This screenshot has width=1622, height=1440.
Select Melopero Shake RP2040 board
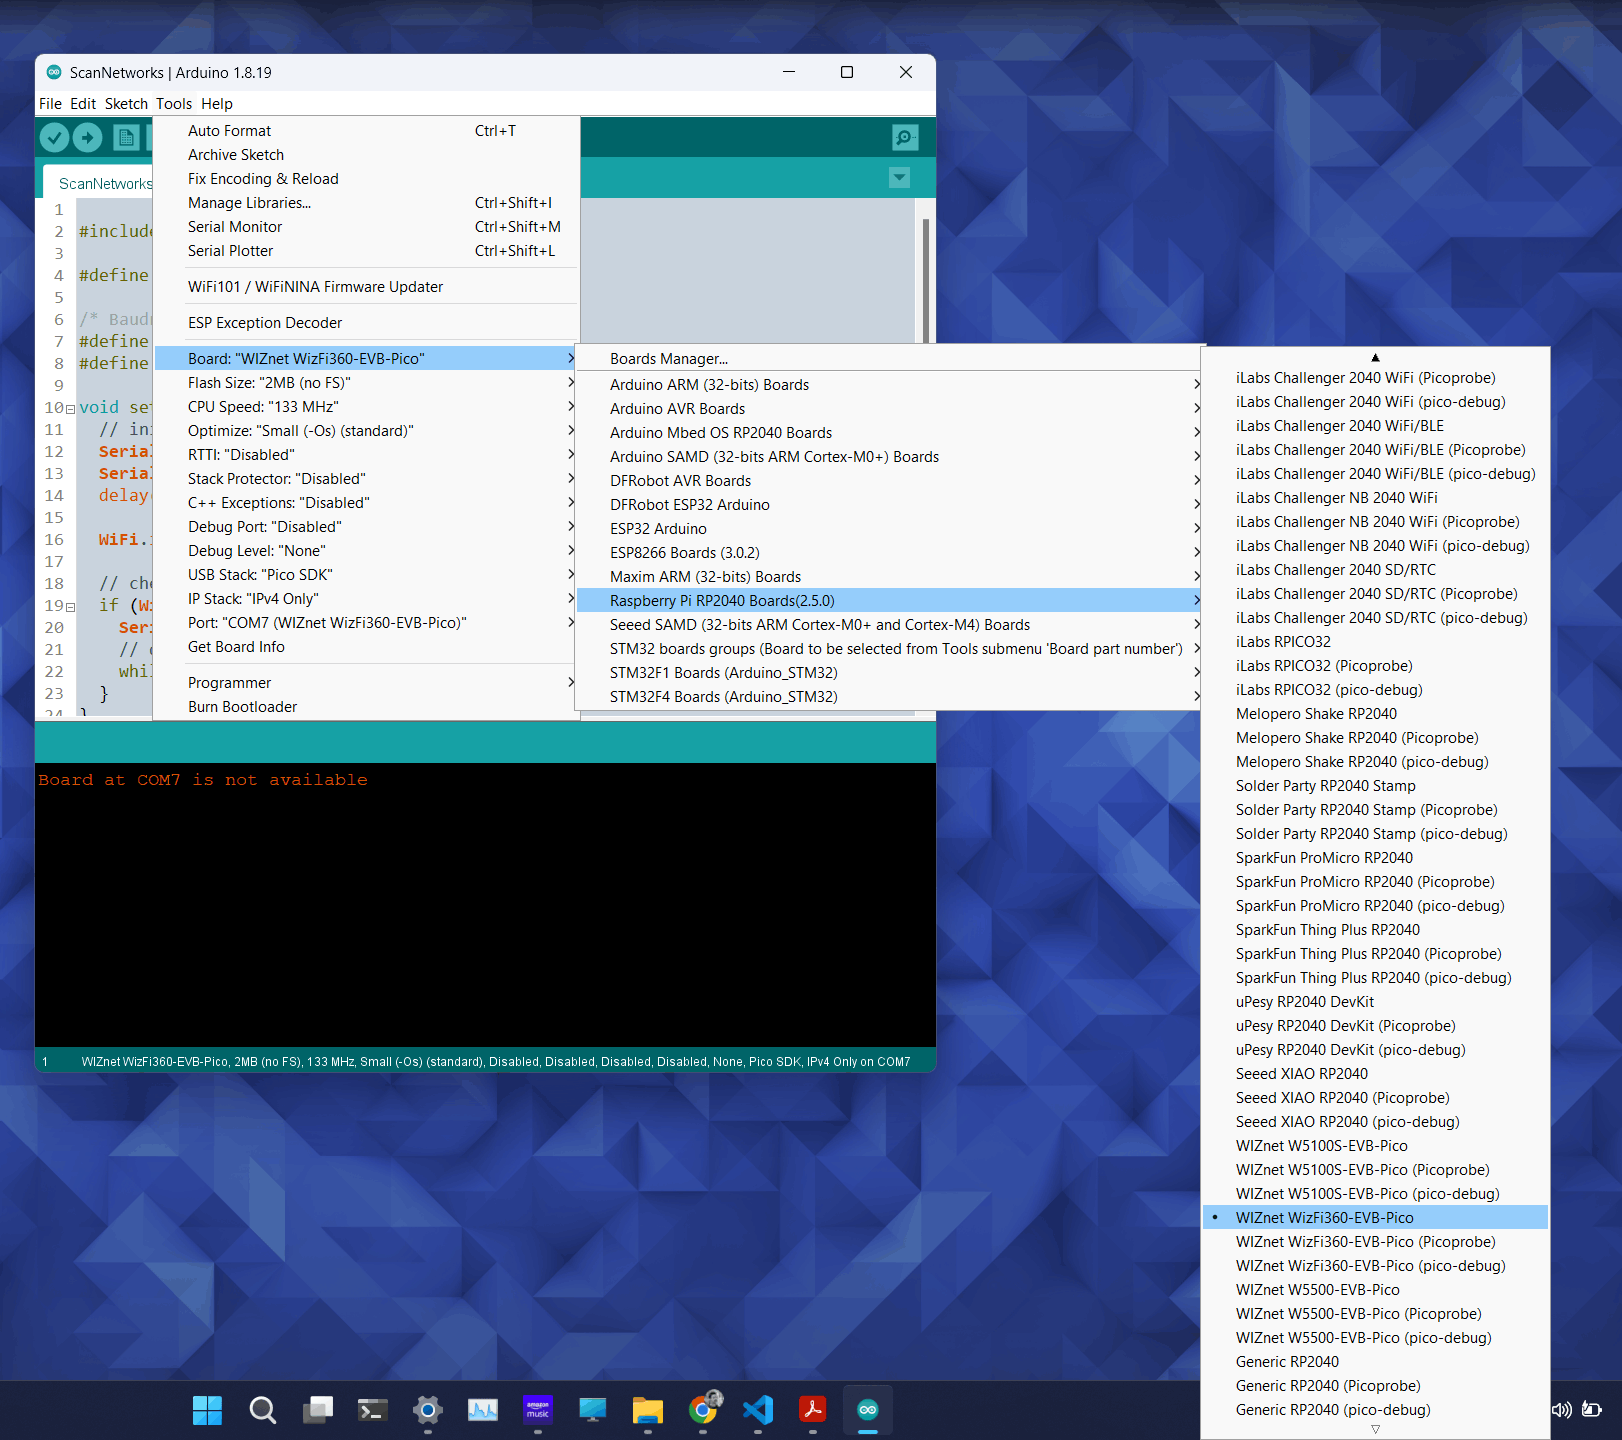(x=1375, y=714)
